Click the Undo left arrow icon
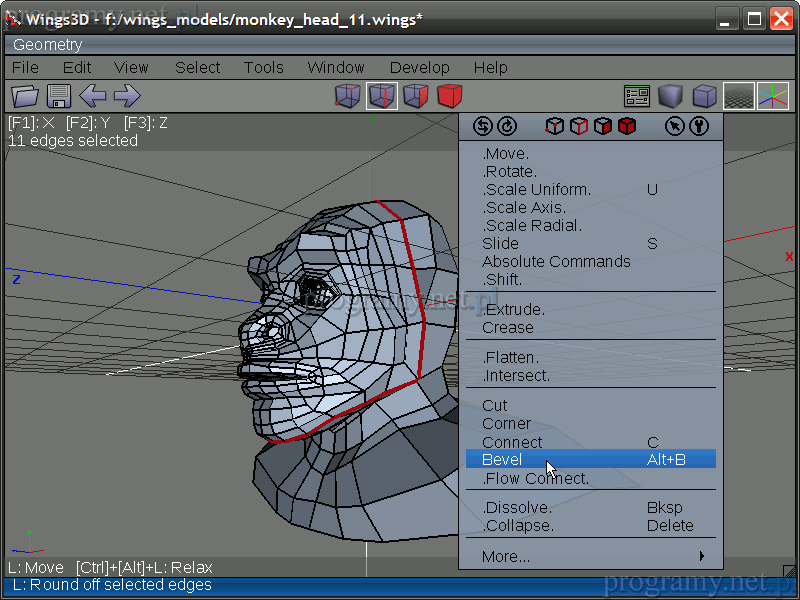The height and width of the screenshot is (600, 800). click(93, 96)
